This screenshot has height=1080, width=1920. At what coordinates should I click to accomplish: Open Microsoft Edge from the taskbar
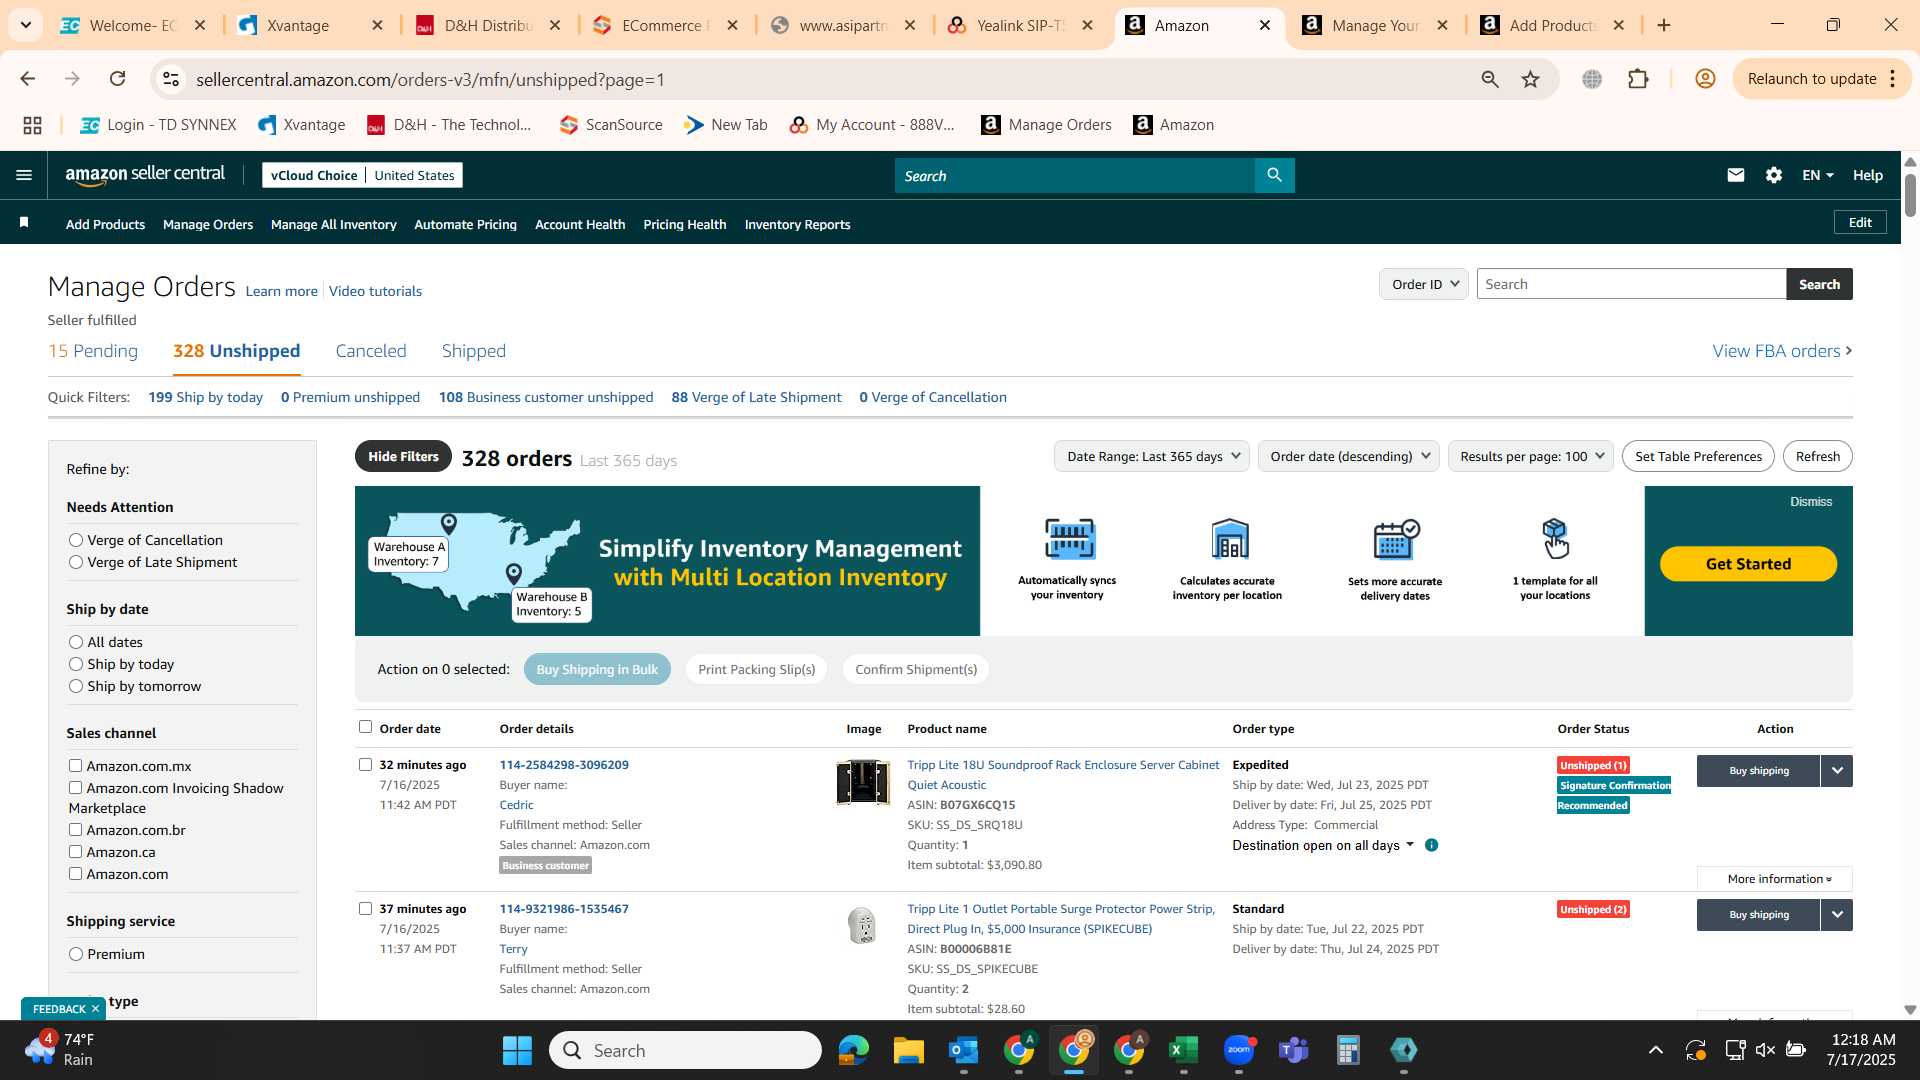pyautogui.click(x=853, y=1050)
